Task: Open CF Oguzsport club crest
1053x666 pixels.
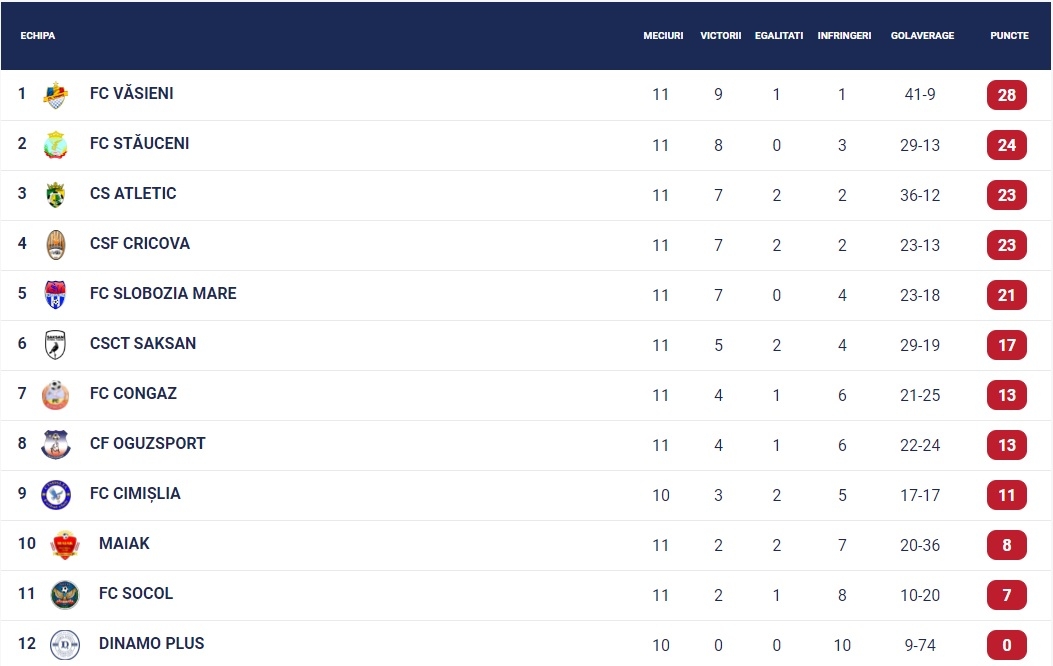Action: (x=56, y=444)
